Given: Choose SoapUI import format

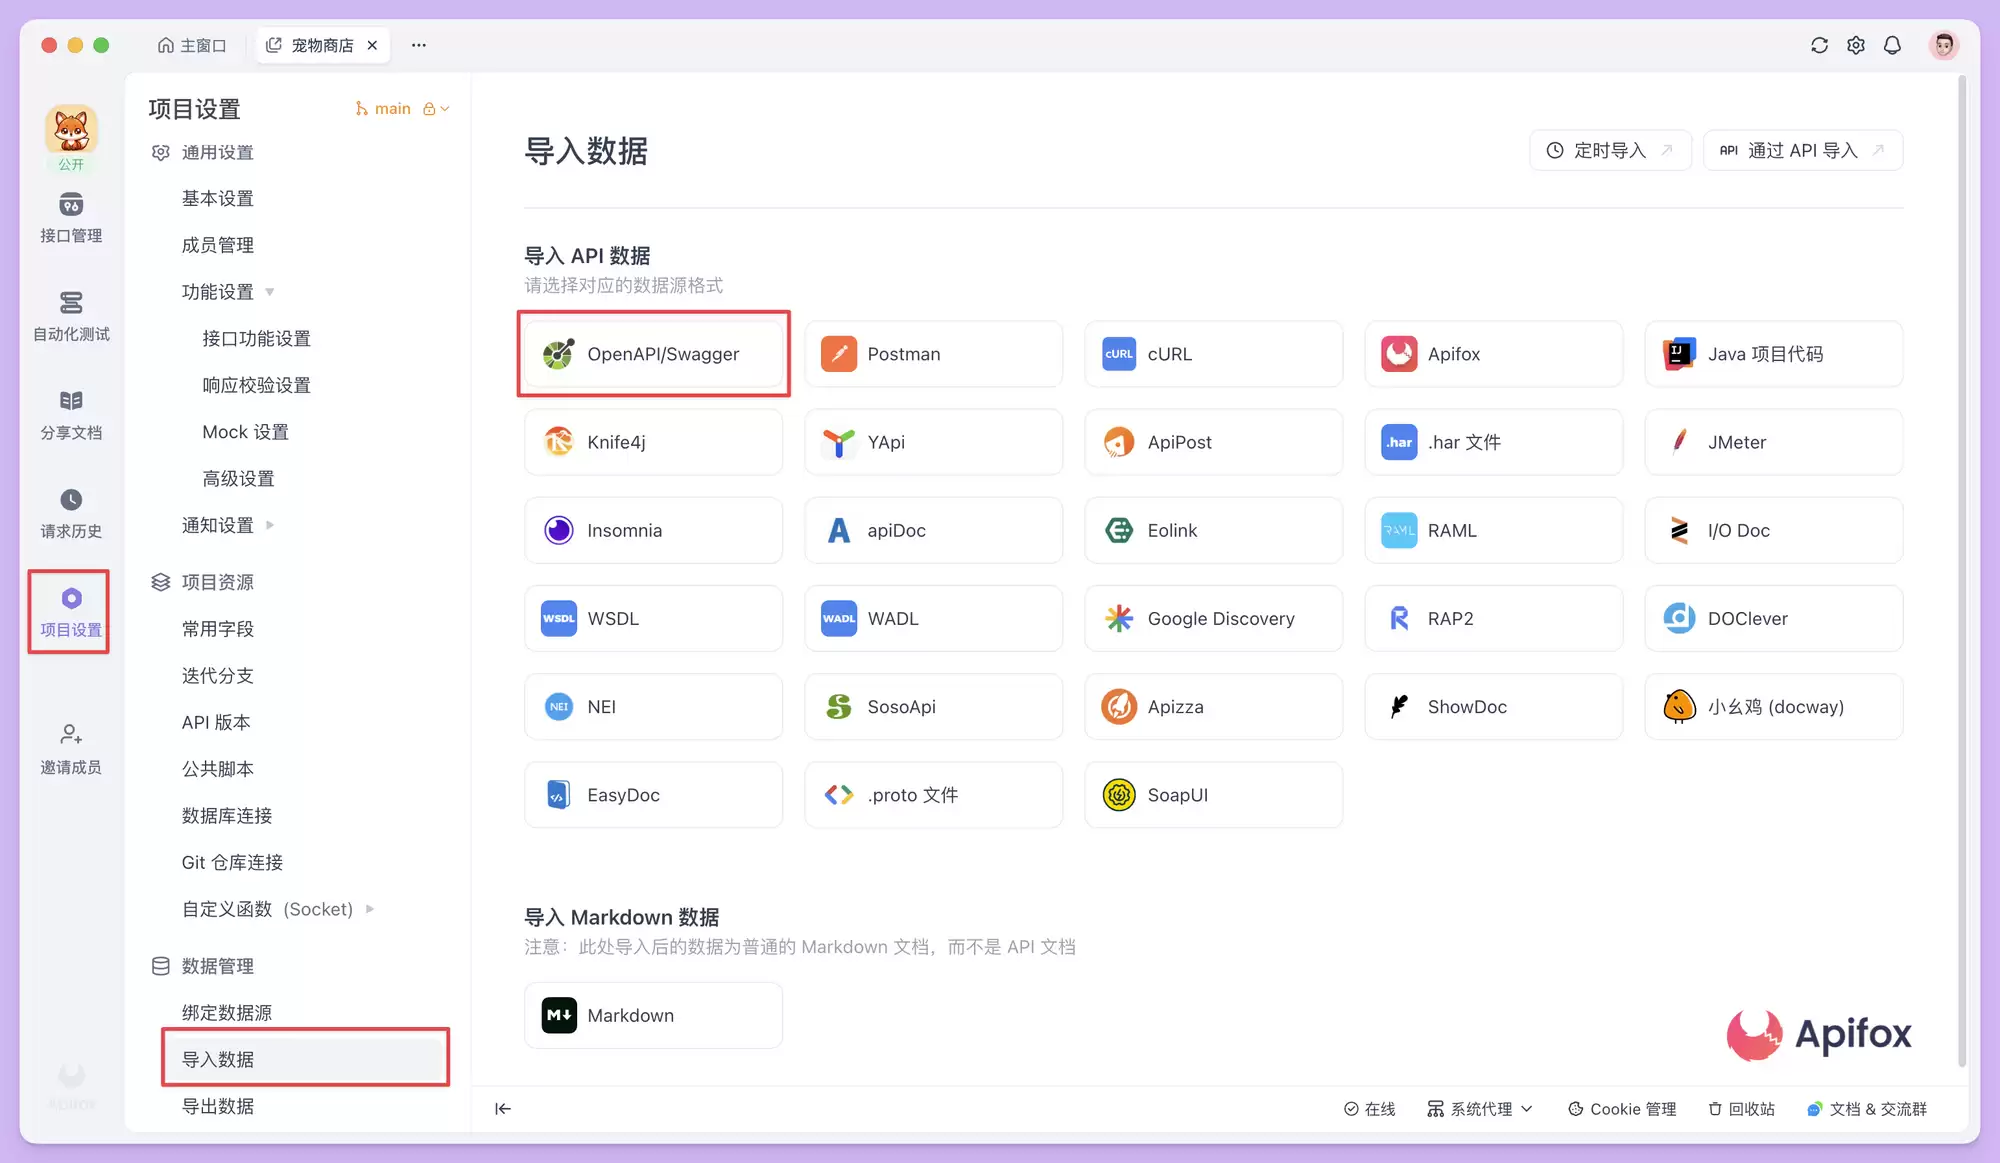Looking at the screenshot, I should 1213,794.
